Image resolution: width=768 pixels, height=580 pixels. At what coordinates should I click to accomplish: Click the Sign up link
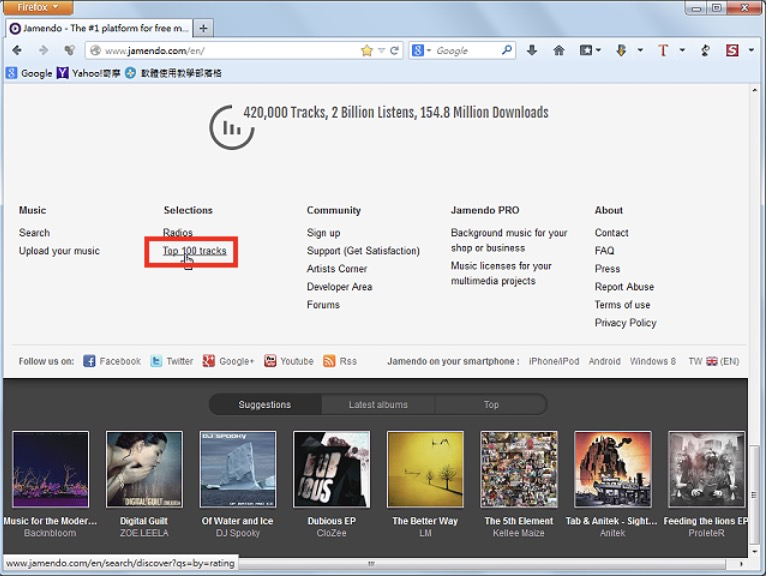pyautogui.click(x=323, y=233)
